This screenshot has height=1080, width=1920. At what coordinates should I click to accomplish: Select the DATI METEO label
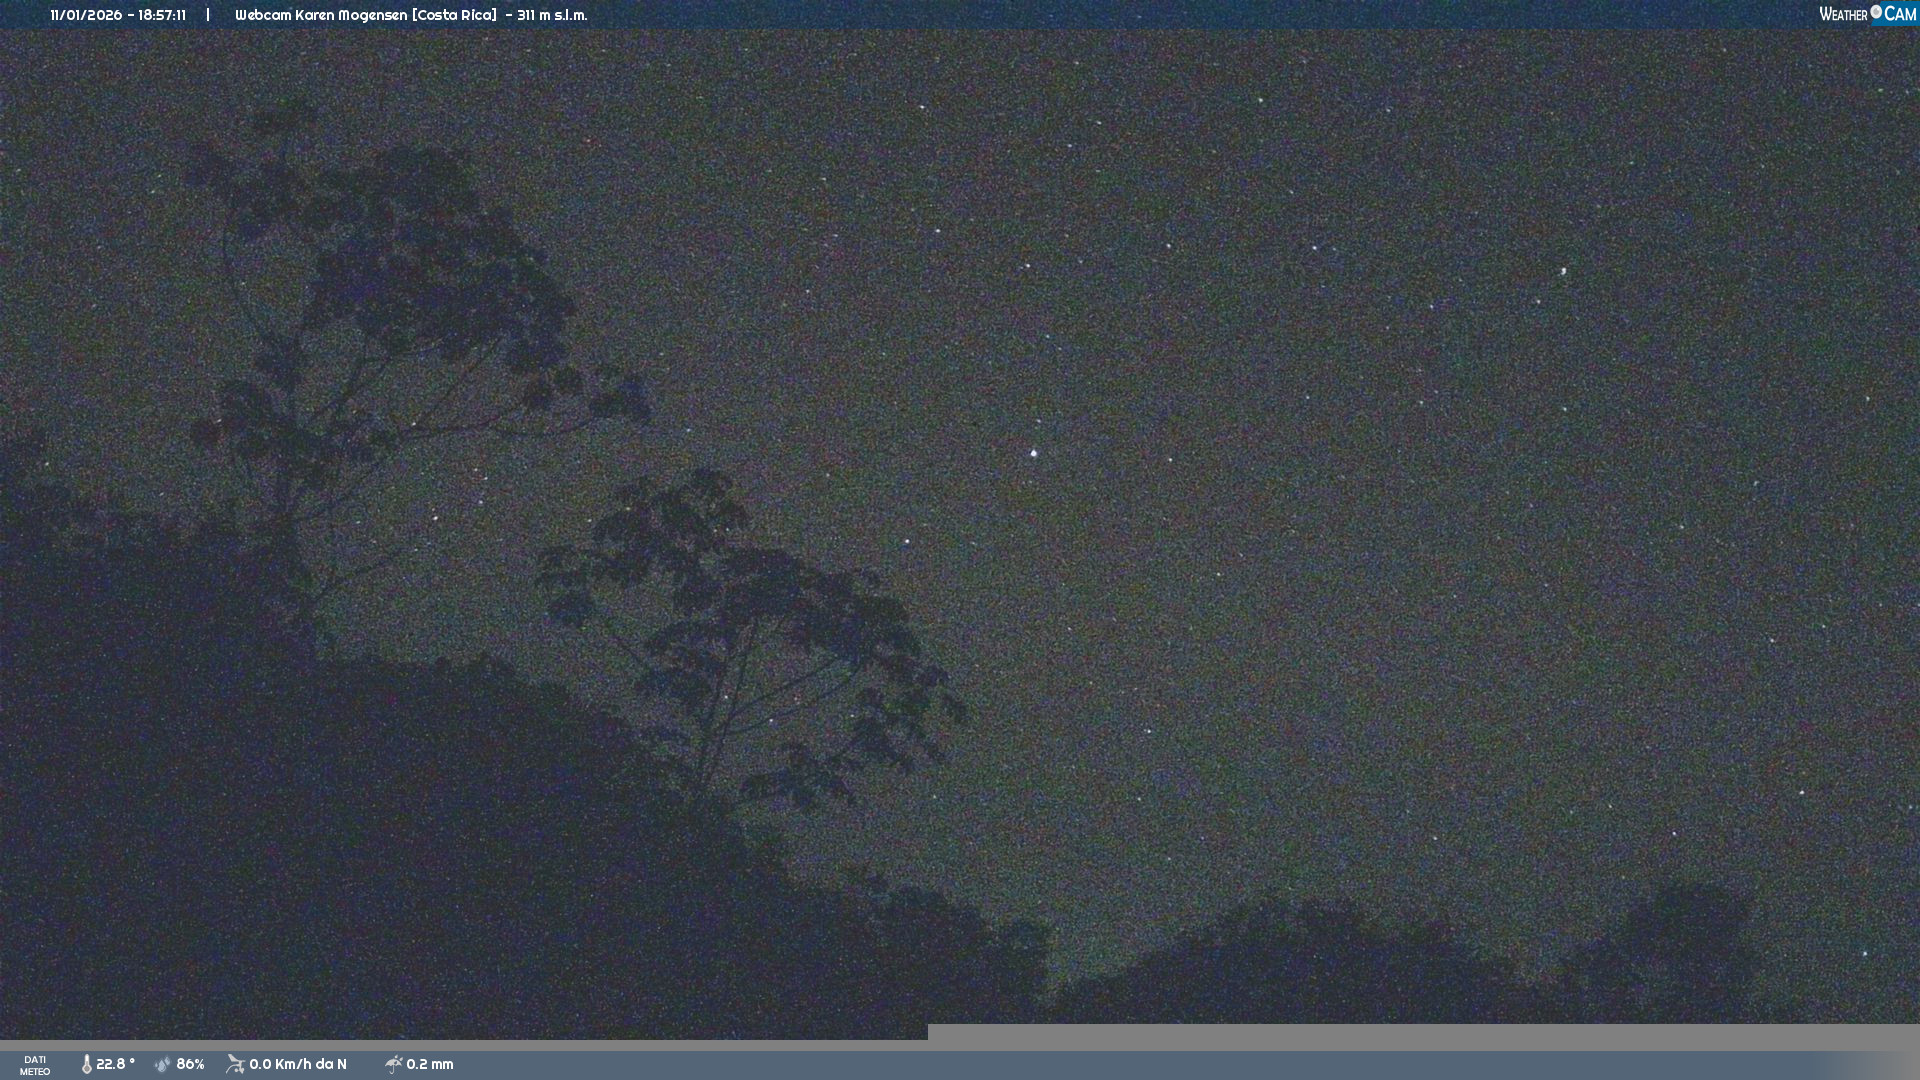(35, 1065)
